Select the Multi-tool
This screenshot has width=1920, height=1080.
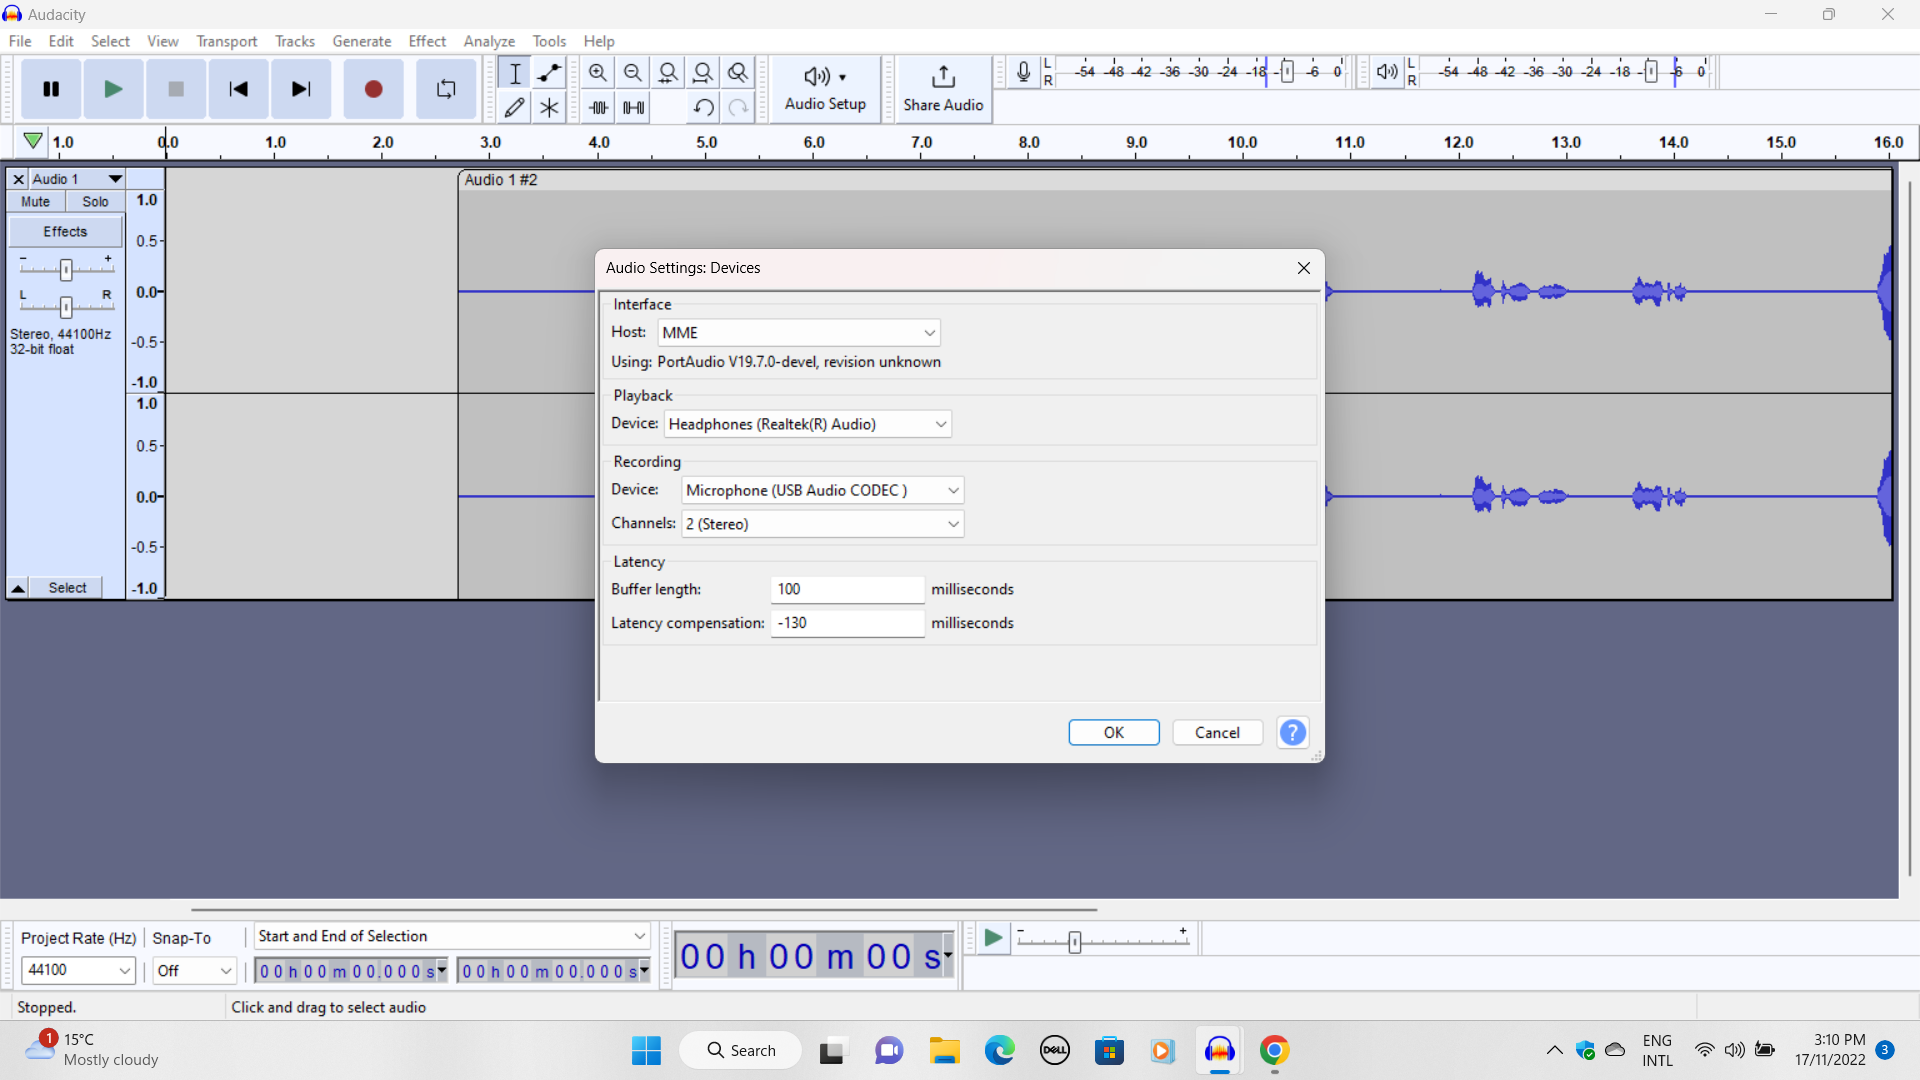click(x=549, y=107)
